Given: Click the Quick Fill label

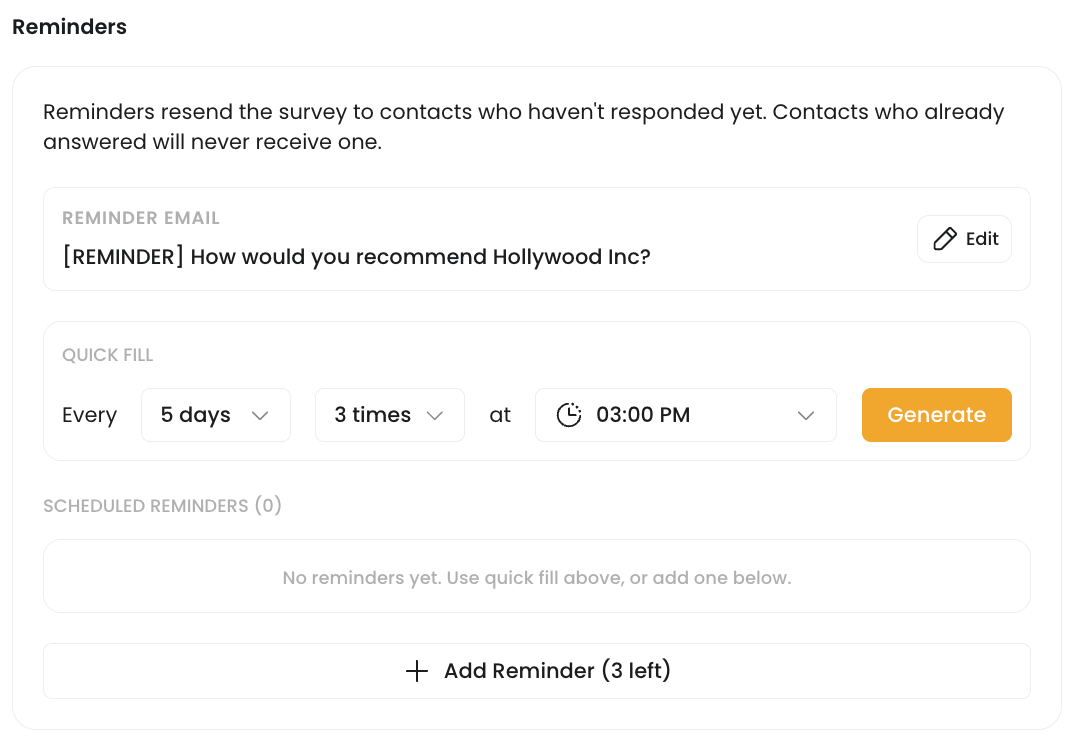Looking at the screenshot, I should click(x=107, y=355).
